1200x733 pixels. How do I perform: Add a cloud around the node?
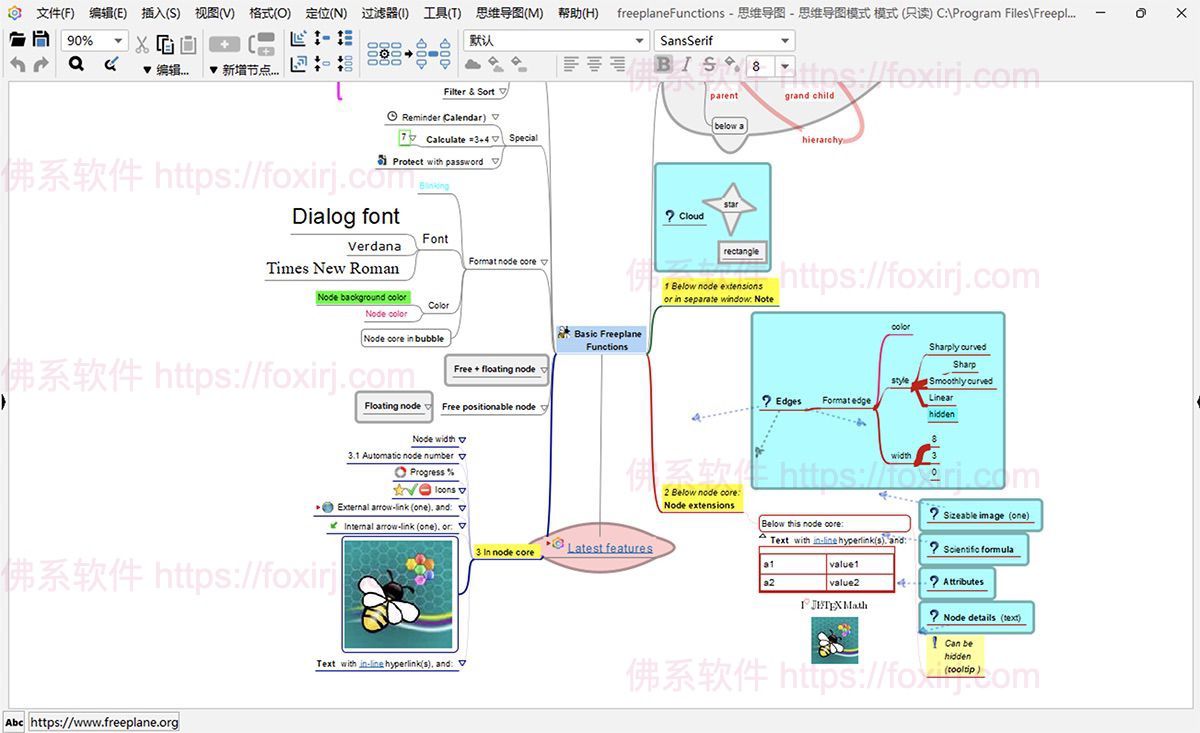(x=472, y=64)
